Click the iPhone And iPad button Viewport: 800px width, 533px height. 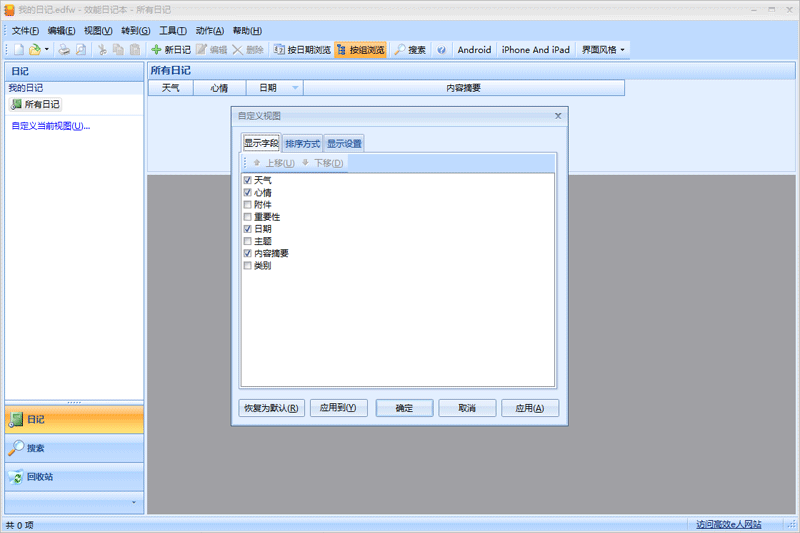pyautogui.click(x=535, y=49)
